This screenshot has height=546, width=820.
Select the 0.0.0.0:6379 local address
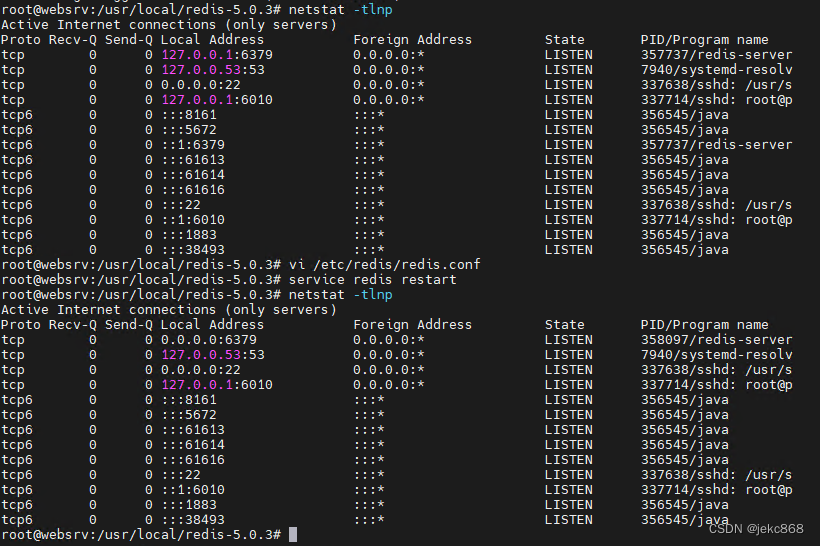tap(209, 340)
